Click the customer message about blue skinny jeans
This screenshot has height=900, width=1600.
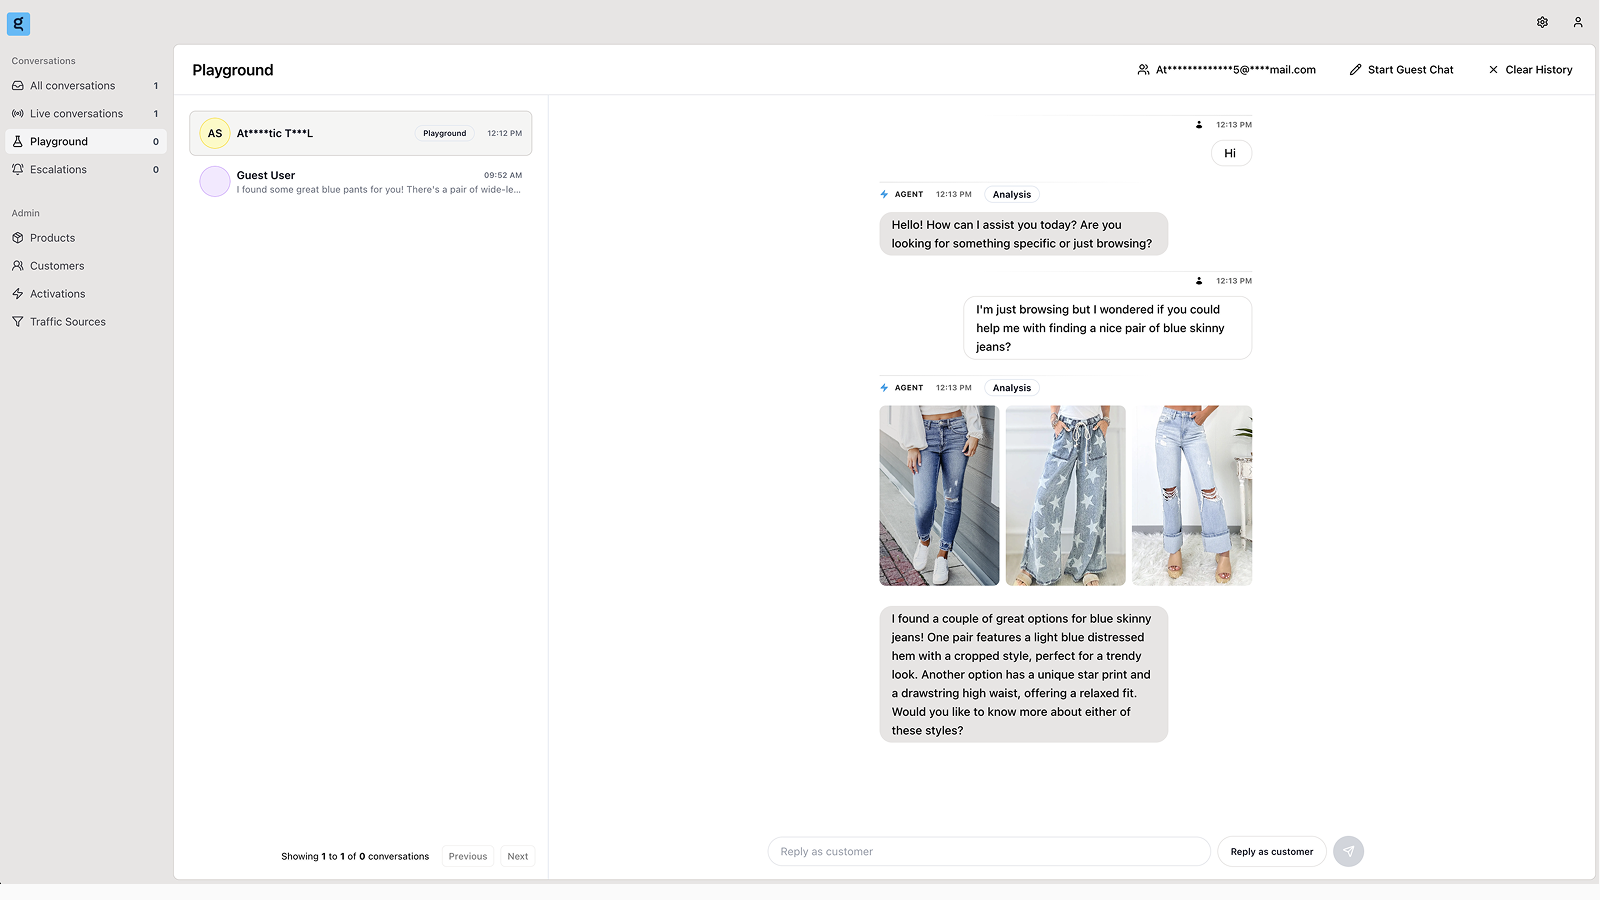[1107, 328]
